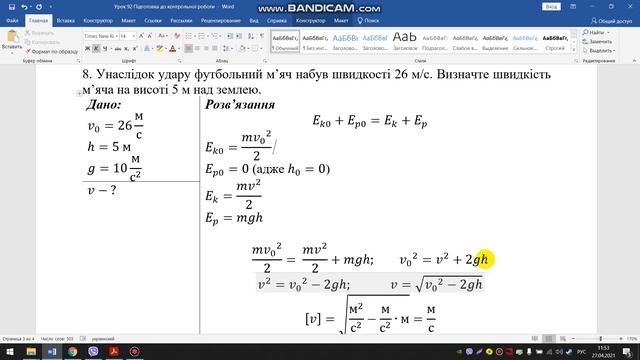Increase font size with the enlarge A icon
Screen dimensions: 640x360
click(141, 36)
